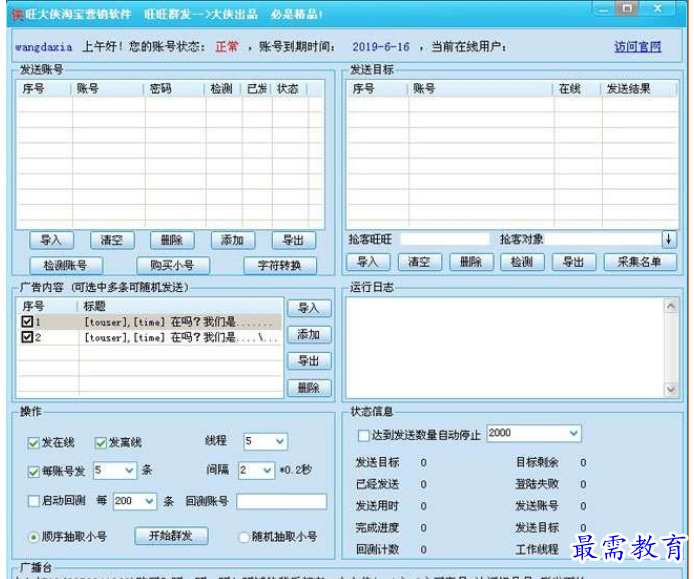The image size is (694, 579).
Task: Click the 检测 column header in 发送账号
Action: tap(221, 89)
